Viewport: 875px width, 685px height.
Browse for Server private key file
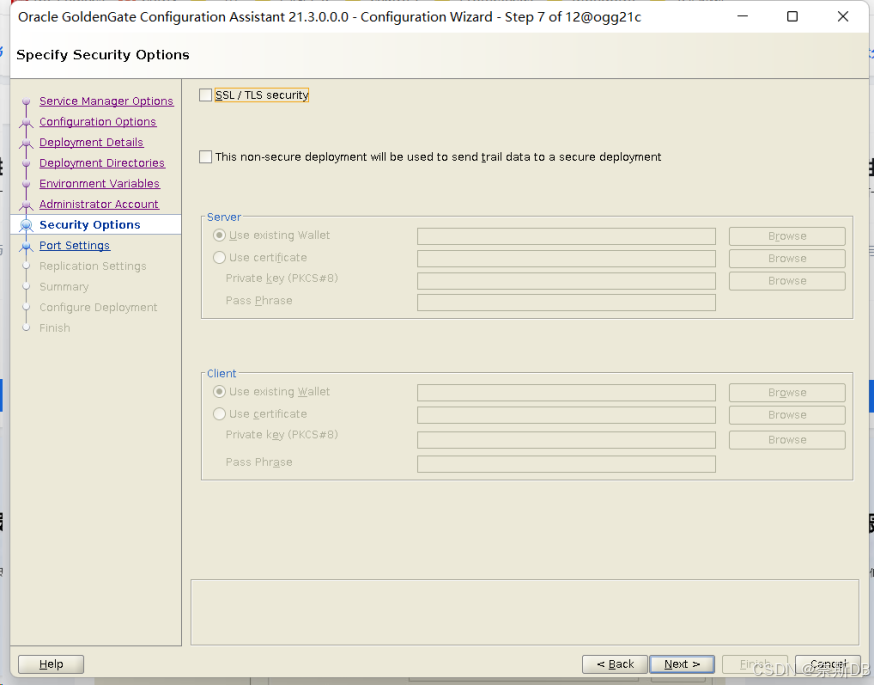point(787,281)
